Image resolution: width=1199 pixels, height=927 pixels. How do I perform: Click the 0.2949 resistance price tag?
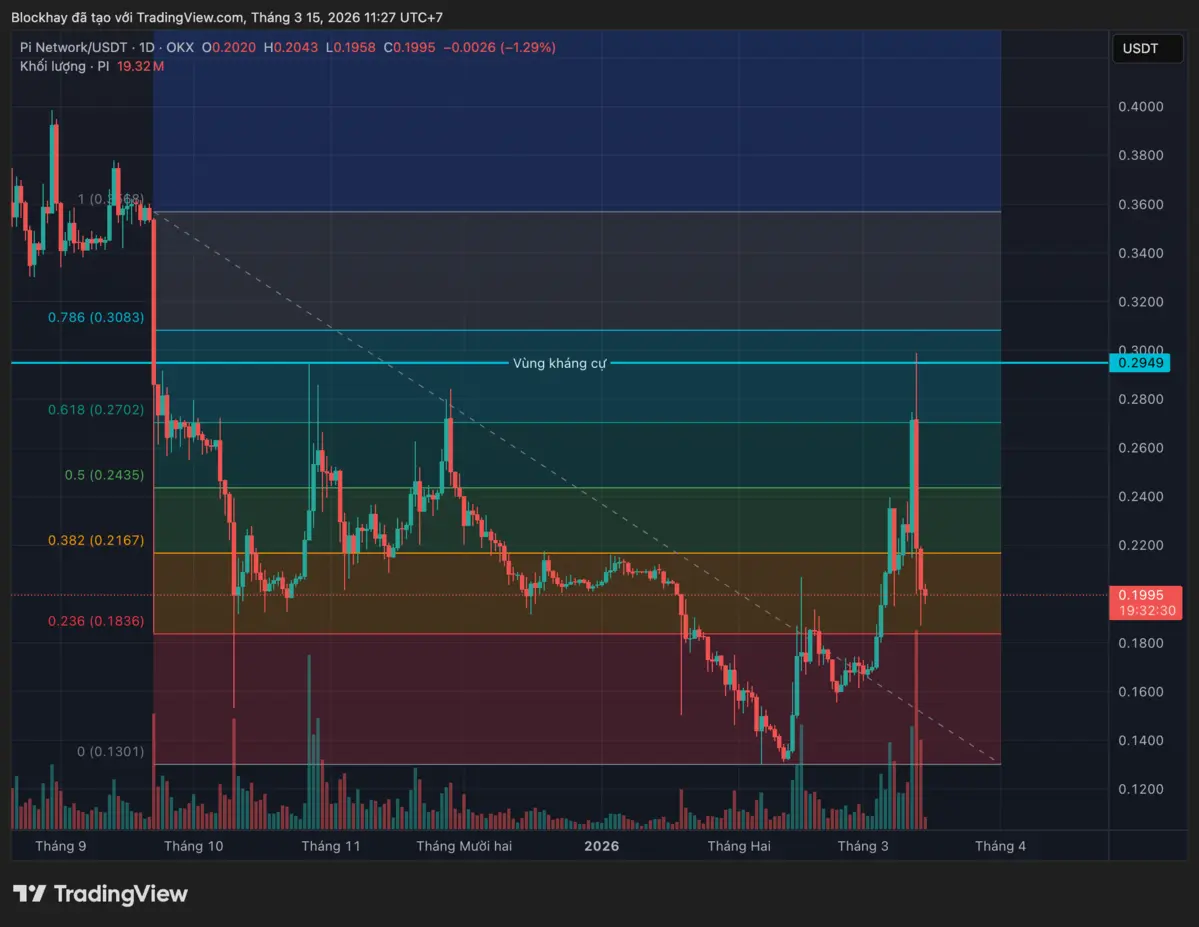click(1138, 362)
